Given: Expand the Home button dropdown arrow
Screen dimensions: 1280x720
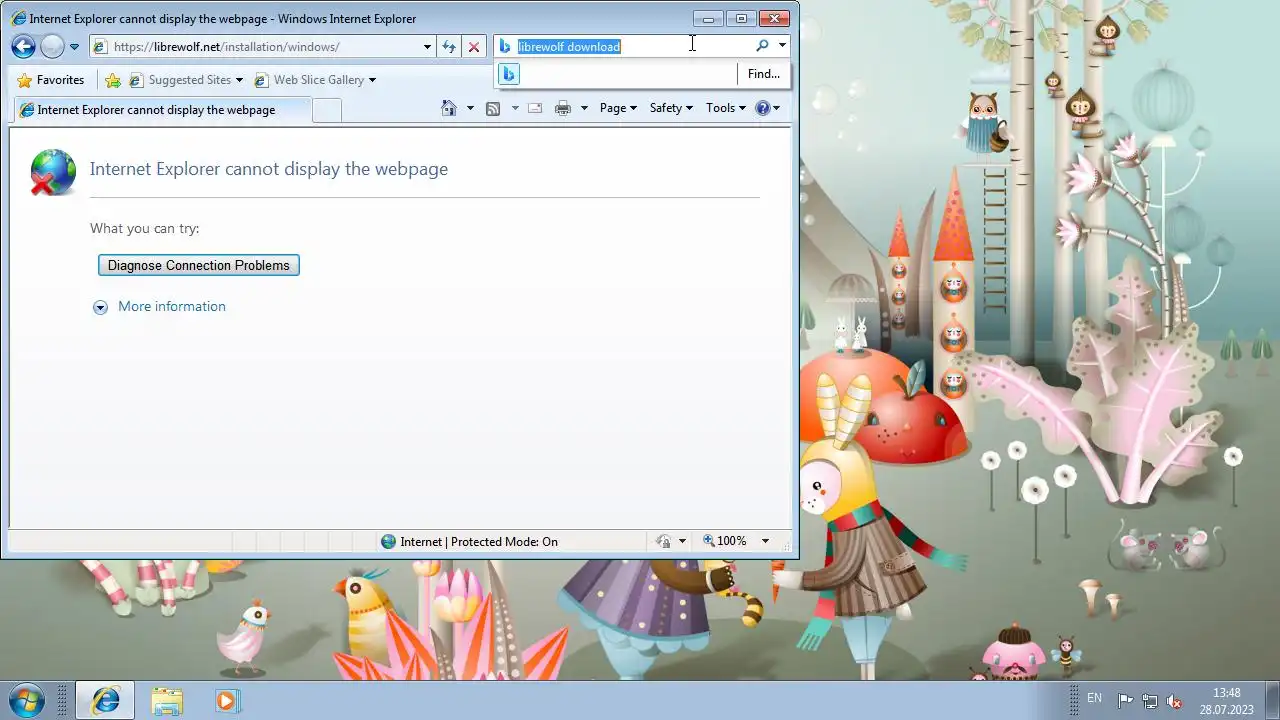Looking at the screenshot, I should pyautogui.click(x=470, y=108).
